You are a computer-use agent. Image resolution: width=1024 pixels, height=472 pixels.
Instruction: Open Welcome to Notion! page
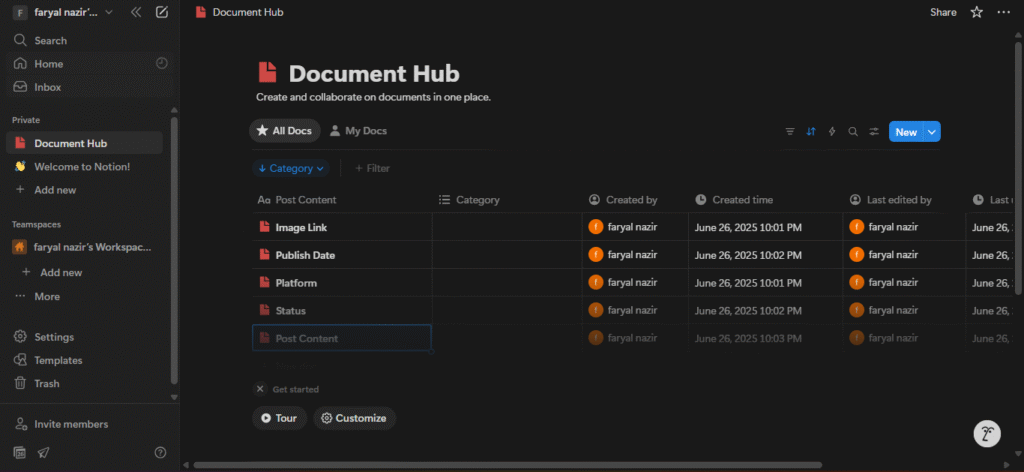[x=84, y=166]
